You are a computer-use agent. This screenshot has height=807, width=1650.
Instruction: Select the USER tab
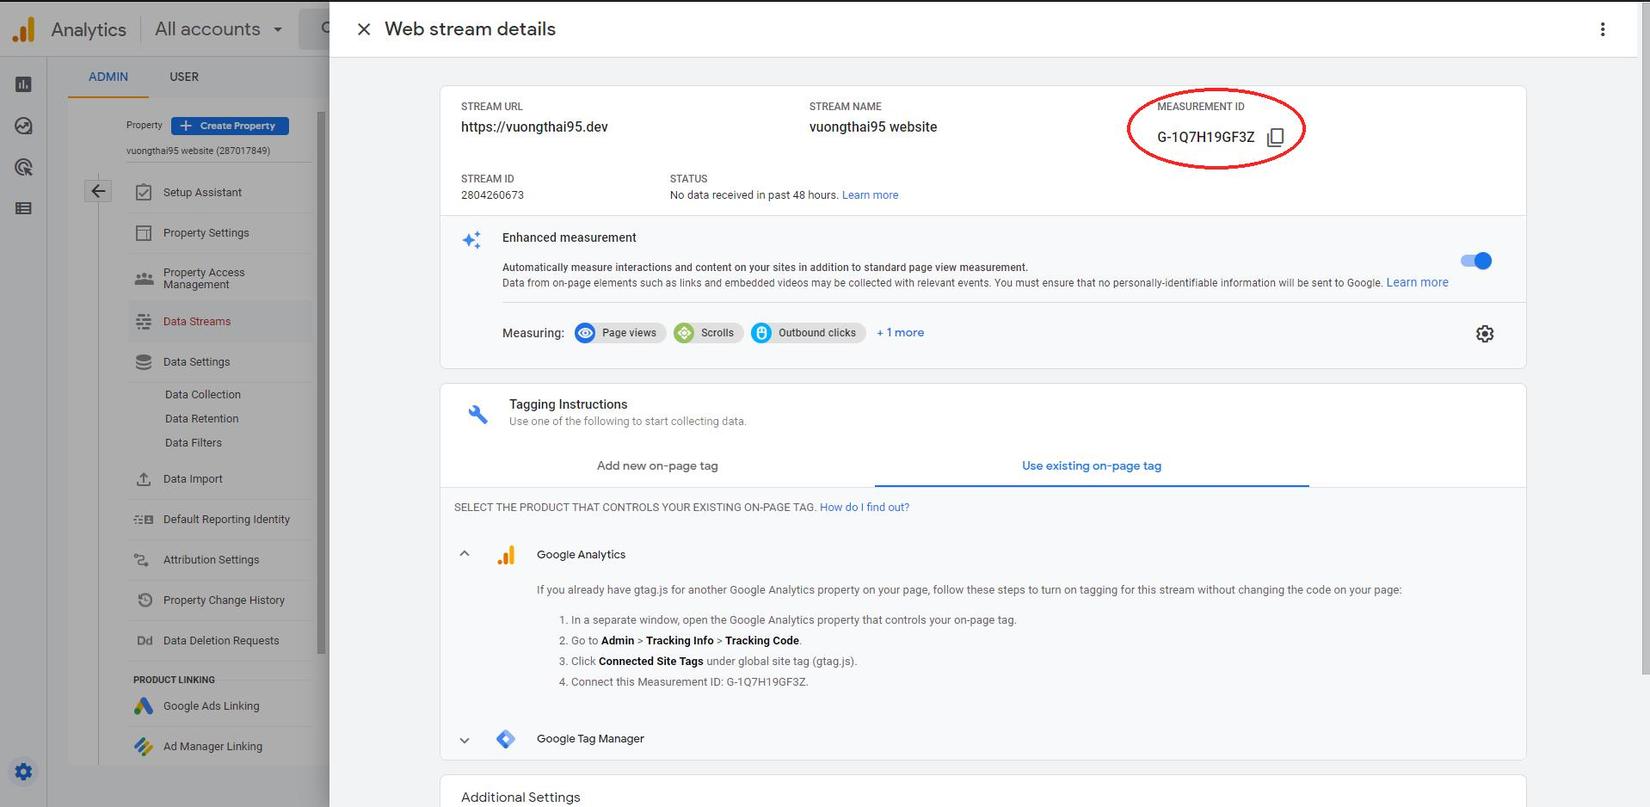coord(184,77)
